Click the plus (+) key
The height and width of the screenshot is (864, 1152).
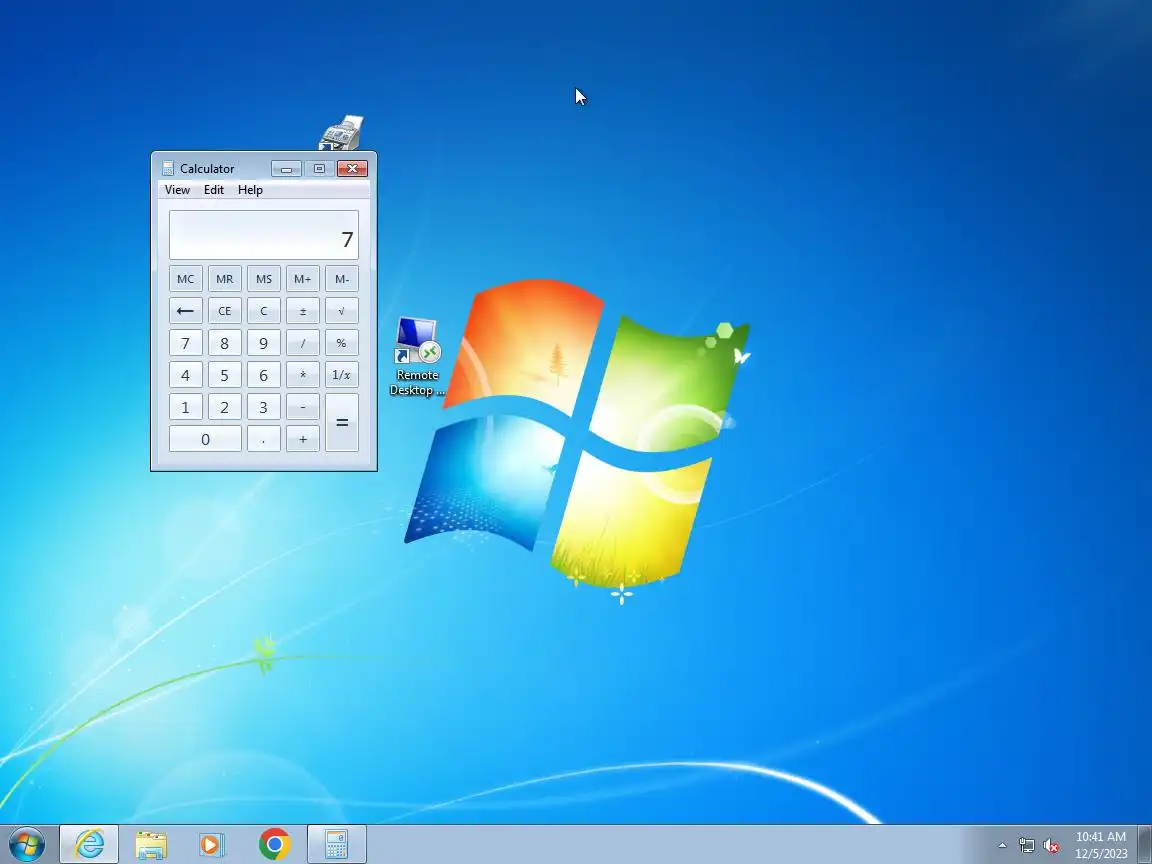point(303,439)
